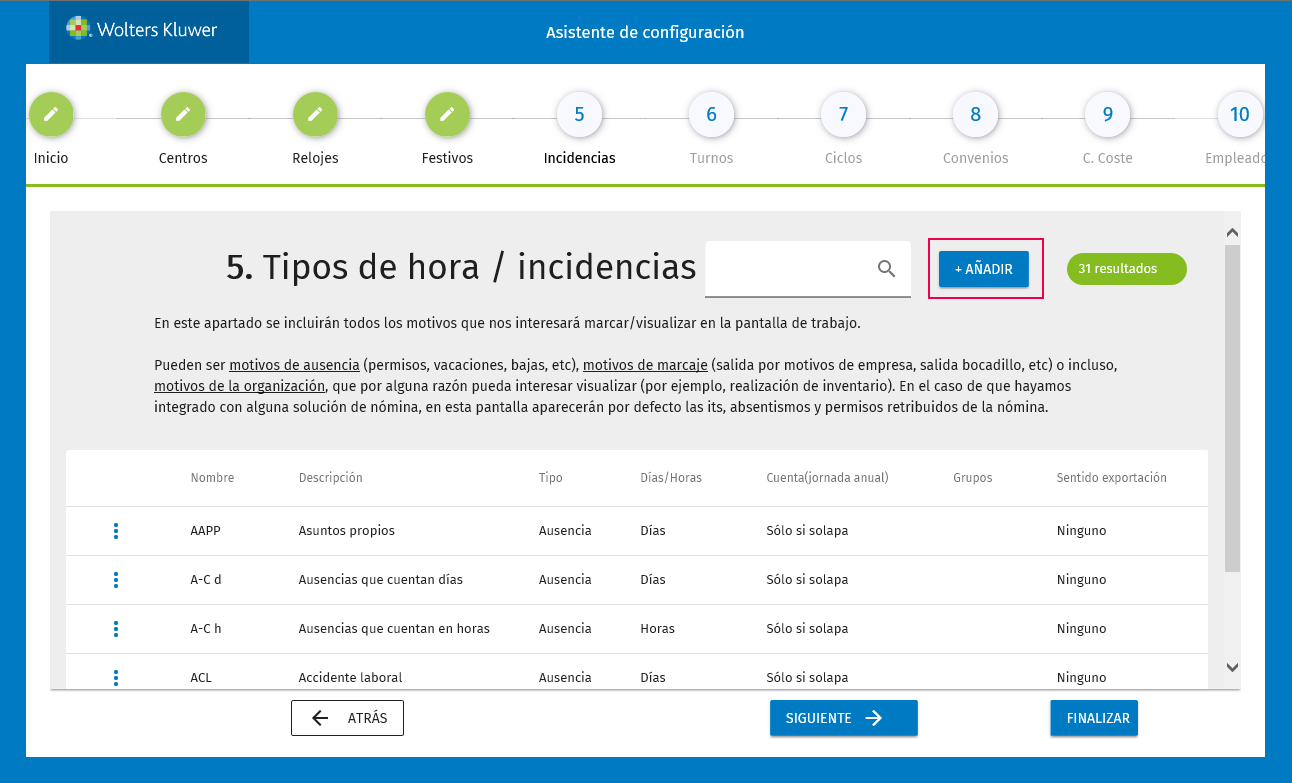Click the 31 resultados badge
This screenshot has height=783, width=1292.
coord(1127,269)
